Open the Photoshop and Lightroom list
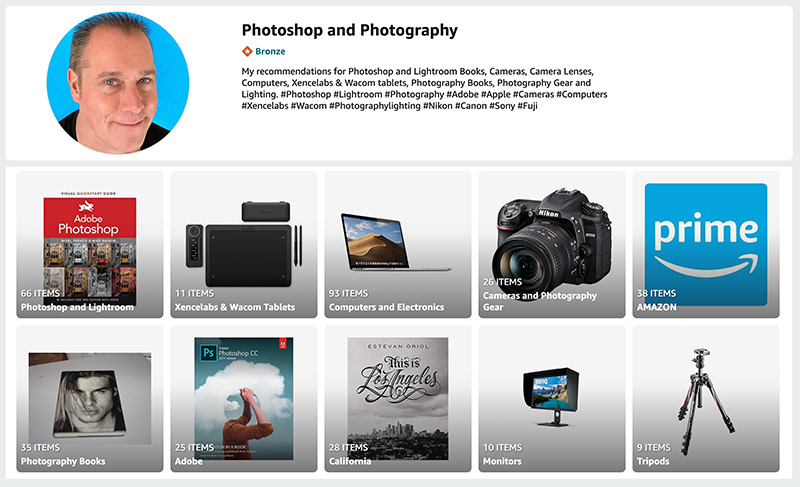 [90, 245]
